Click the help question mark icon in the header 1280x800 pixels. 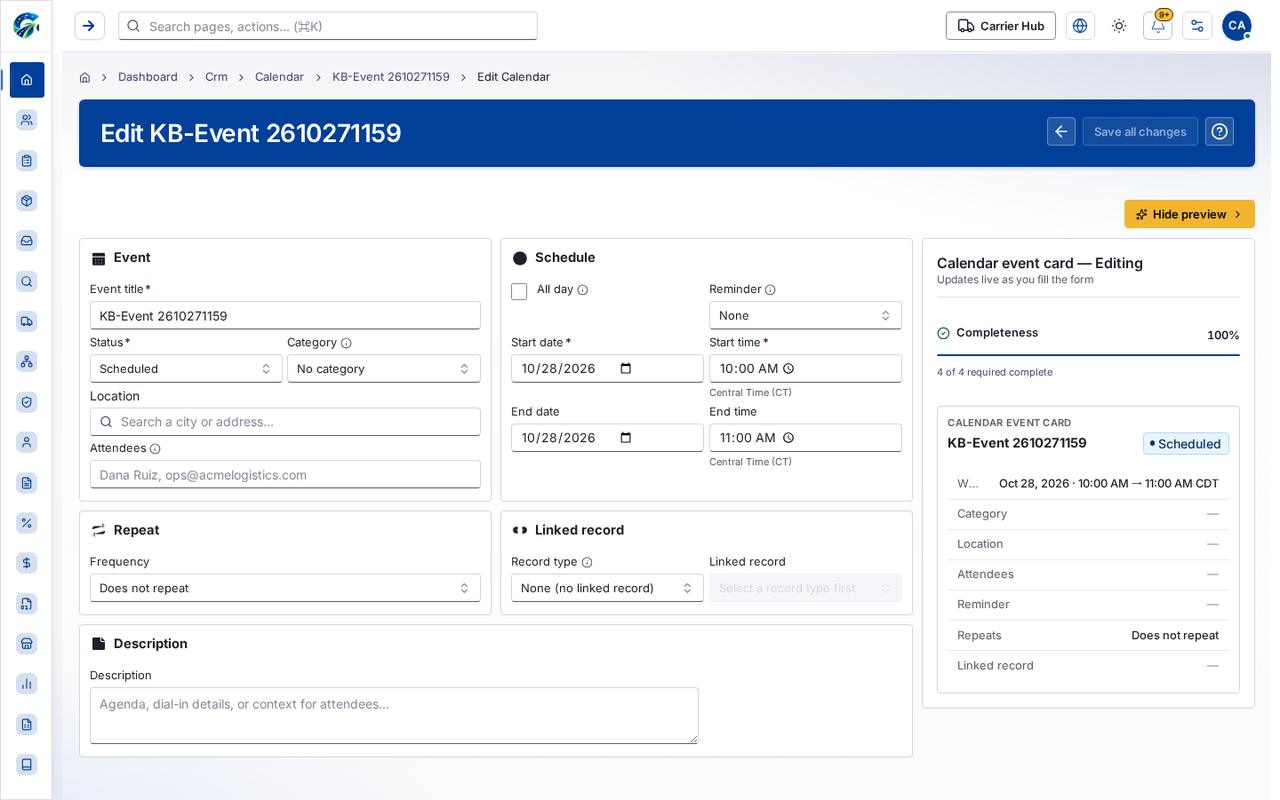pyautogui.click(x=1219, y=132)
